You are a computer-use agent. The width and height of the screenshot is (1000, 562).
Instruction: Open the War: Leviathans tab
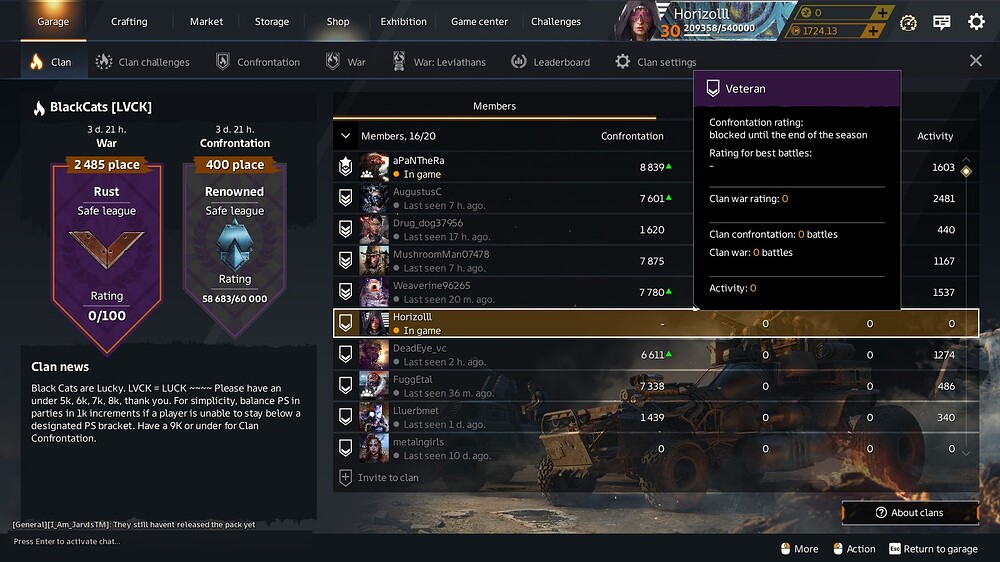click(x=439, y=62)
